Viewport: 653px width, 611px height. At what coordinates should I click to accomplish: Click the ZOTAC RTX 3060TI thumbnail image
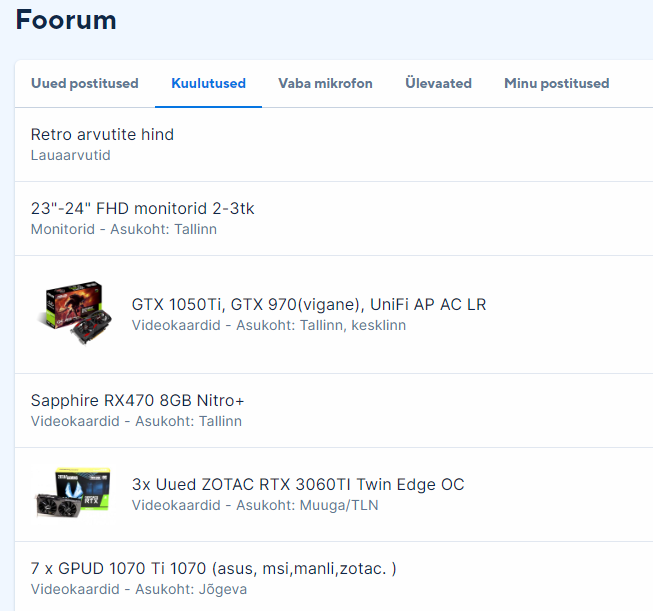coord(73,493)
